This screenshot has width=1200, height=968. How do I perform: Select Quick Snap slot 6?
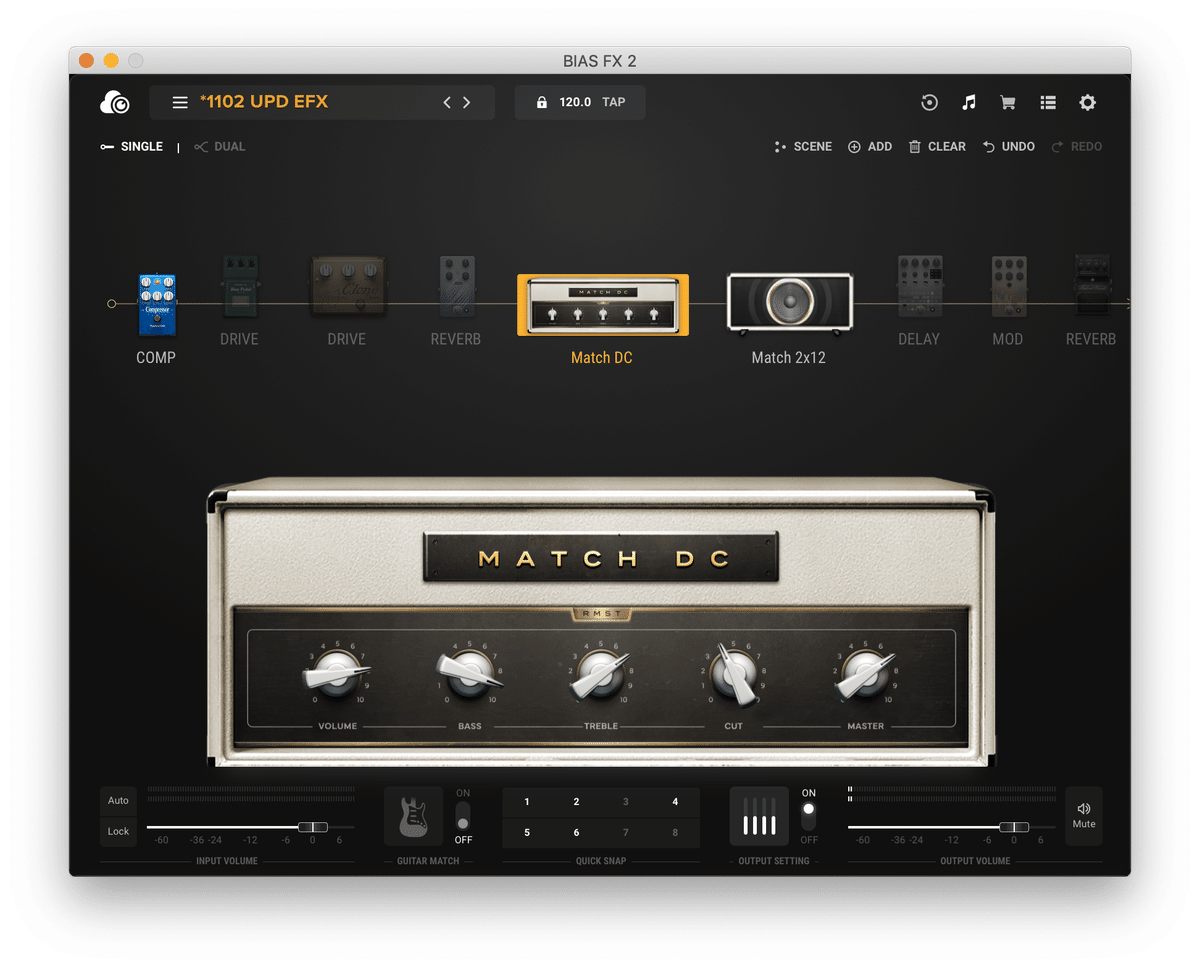pos(576,833)
